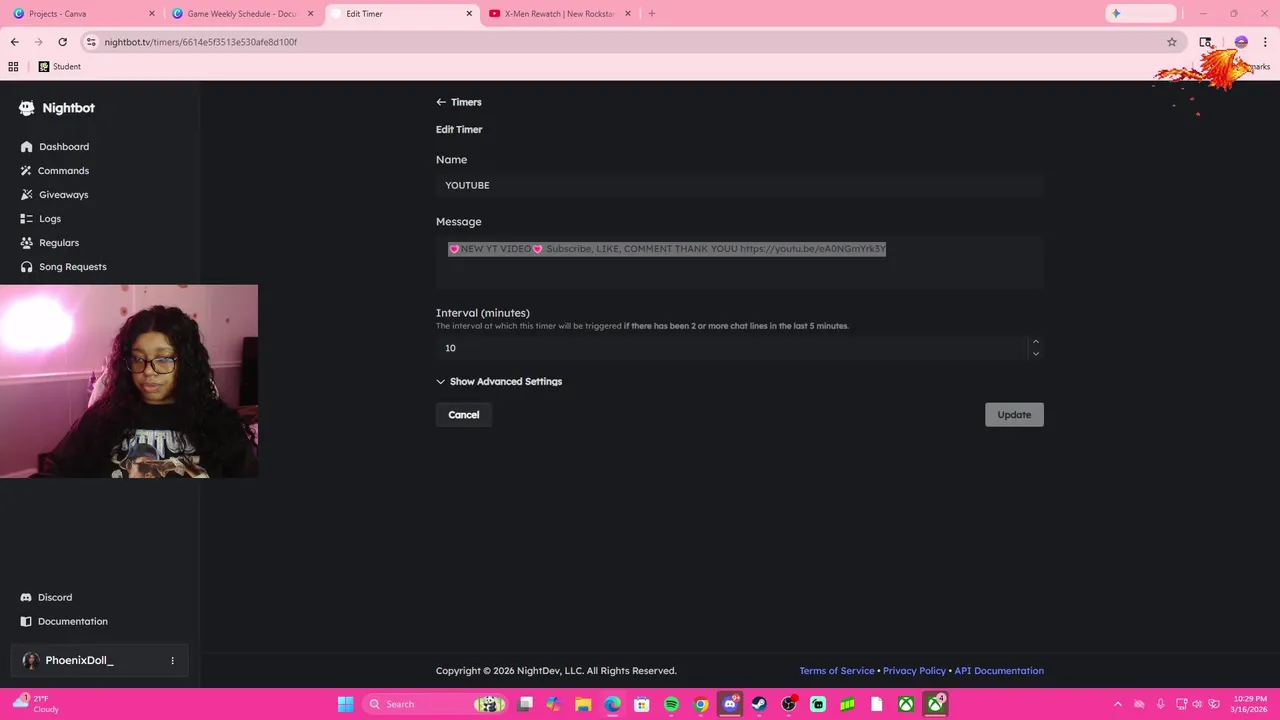Go back to Timers list
The image size is (1280, 720).
[459, 102]
